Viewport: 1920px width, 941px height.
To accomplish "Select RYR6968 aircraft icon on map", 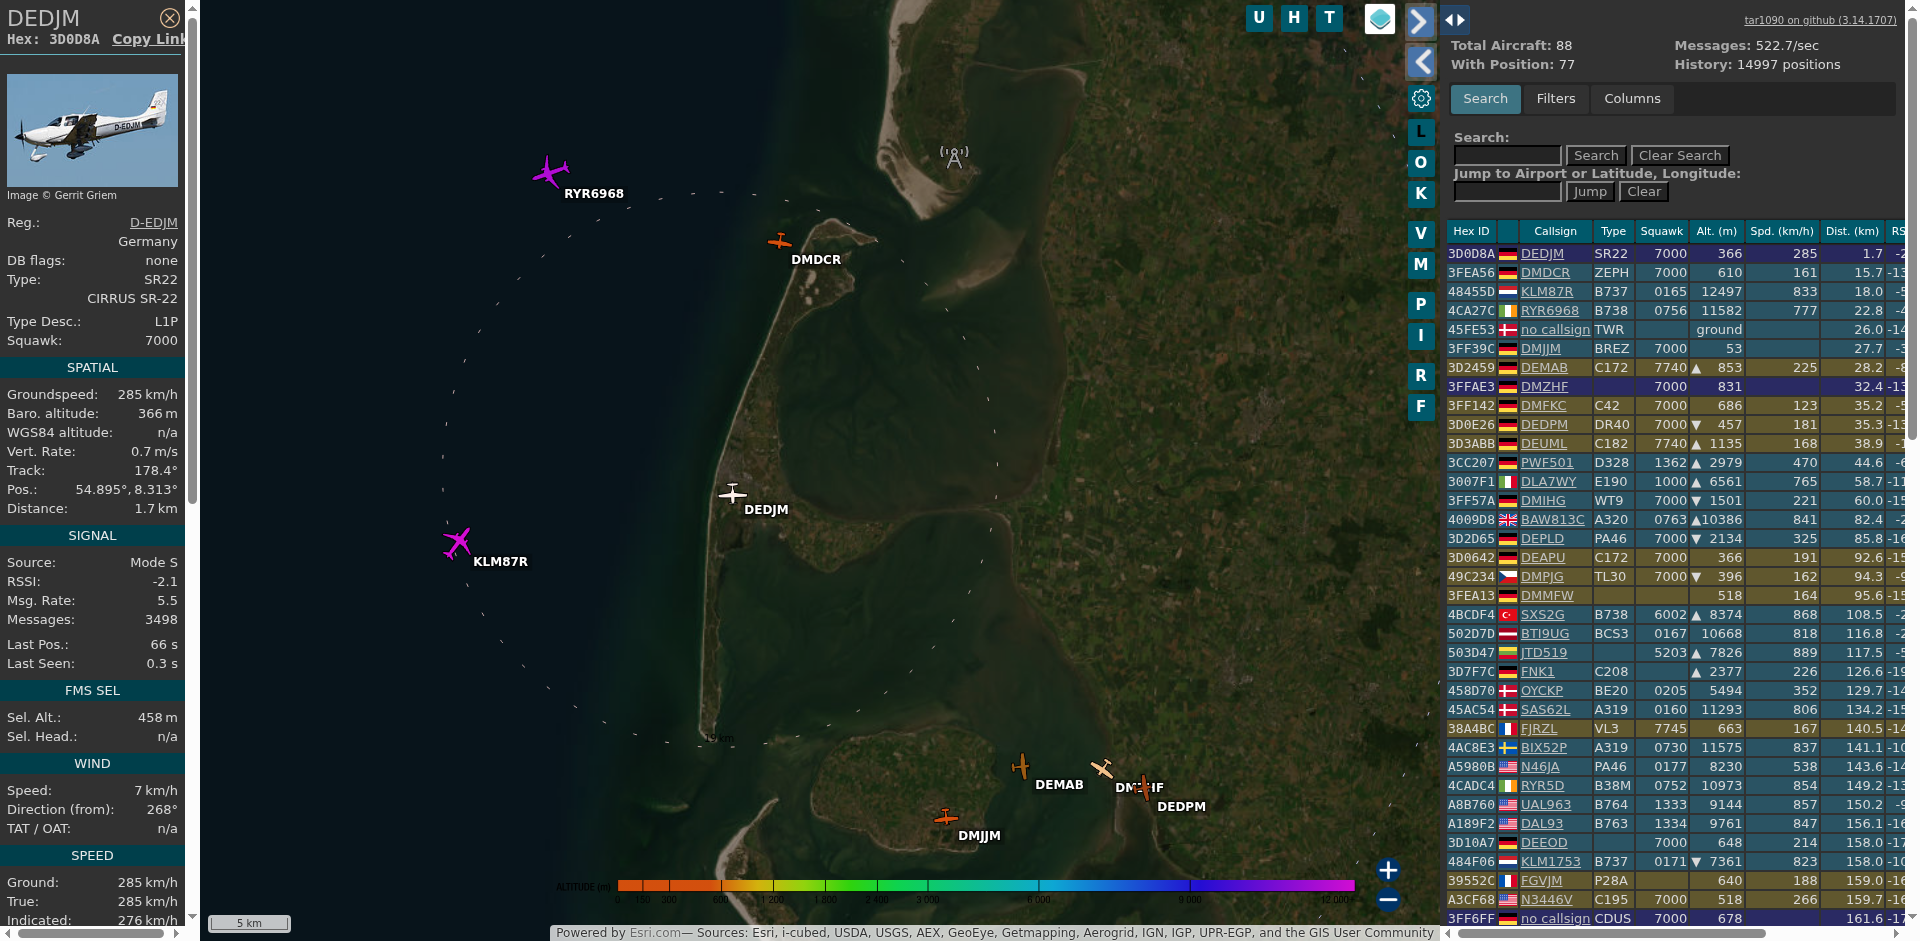I will [550, 172].
